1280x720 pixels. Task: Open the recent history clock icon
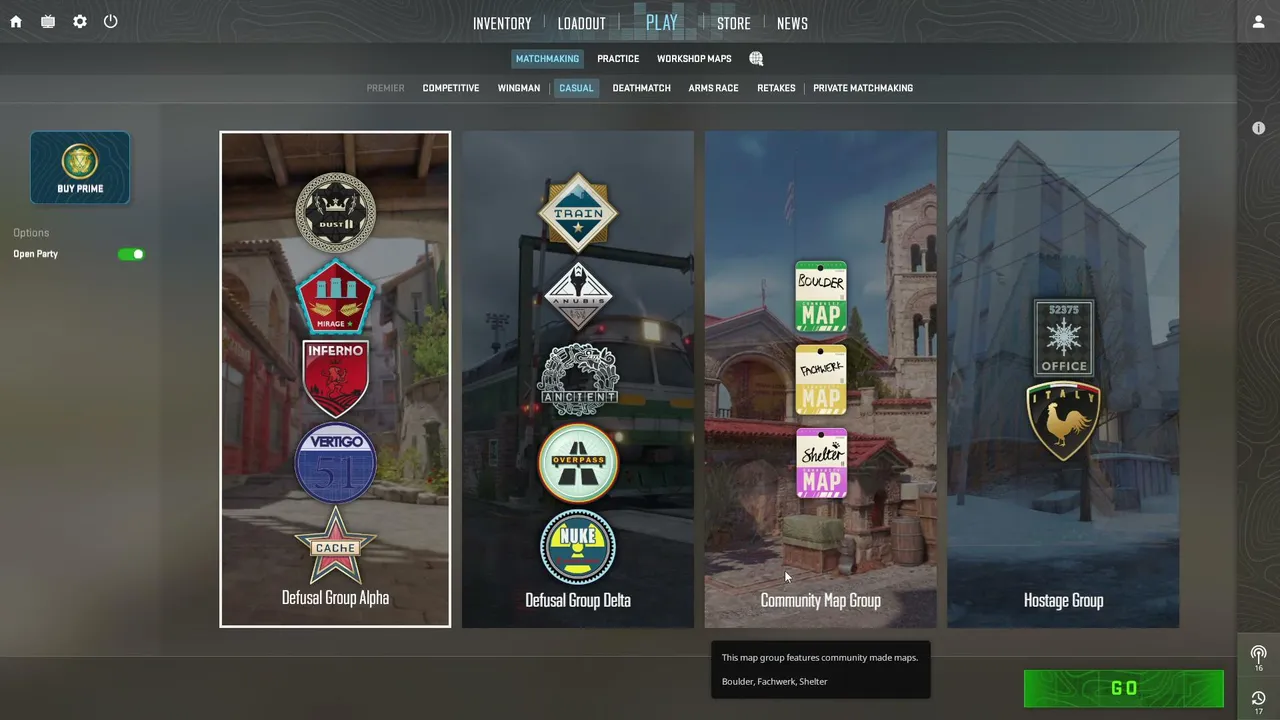[x=1258, y=700]
